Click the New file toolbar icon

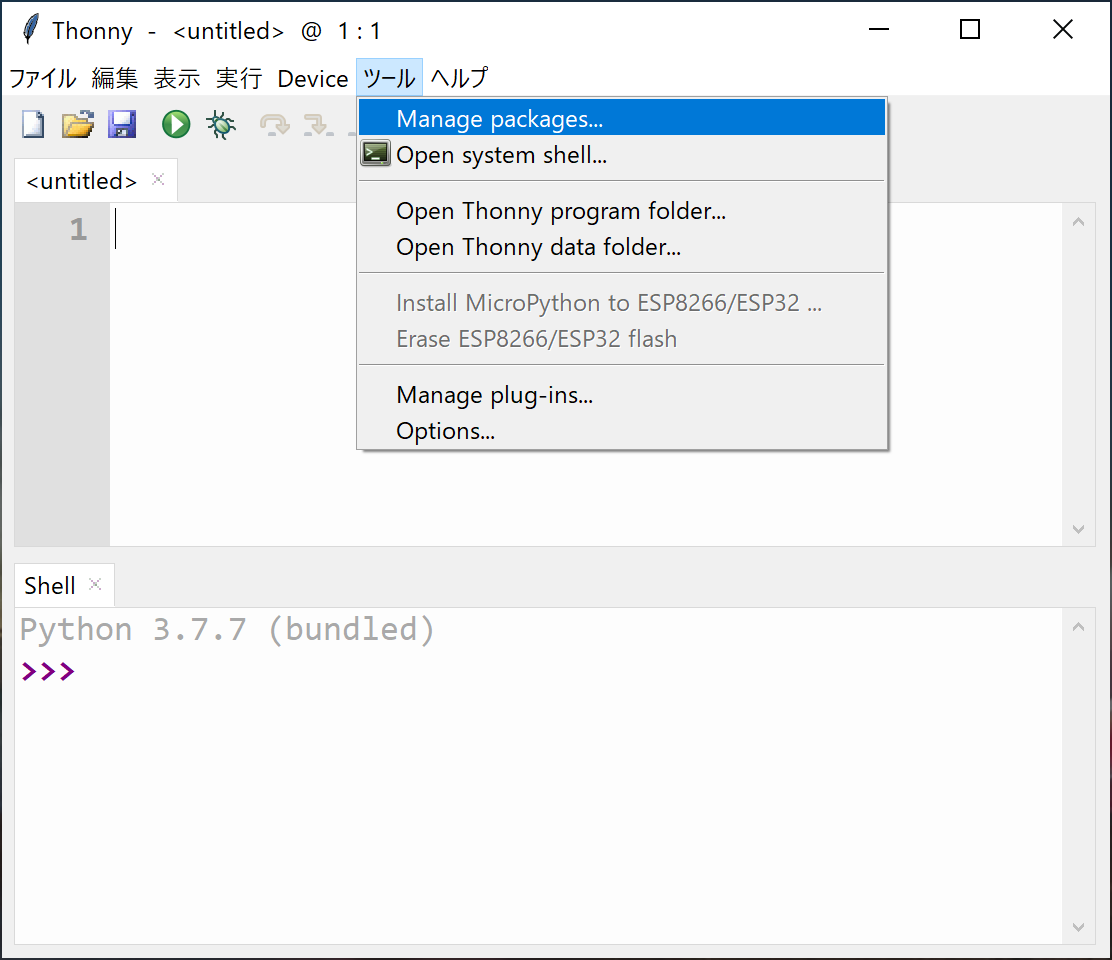(x=33, y=125)
